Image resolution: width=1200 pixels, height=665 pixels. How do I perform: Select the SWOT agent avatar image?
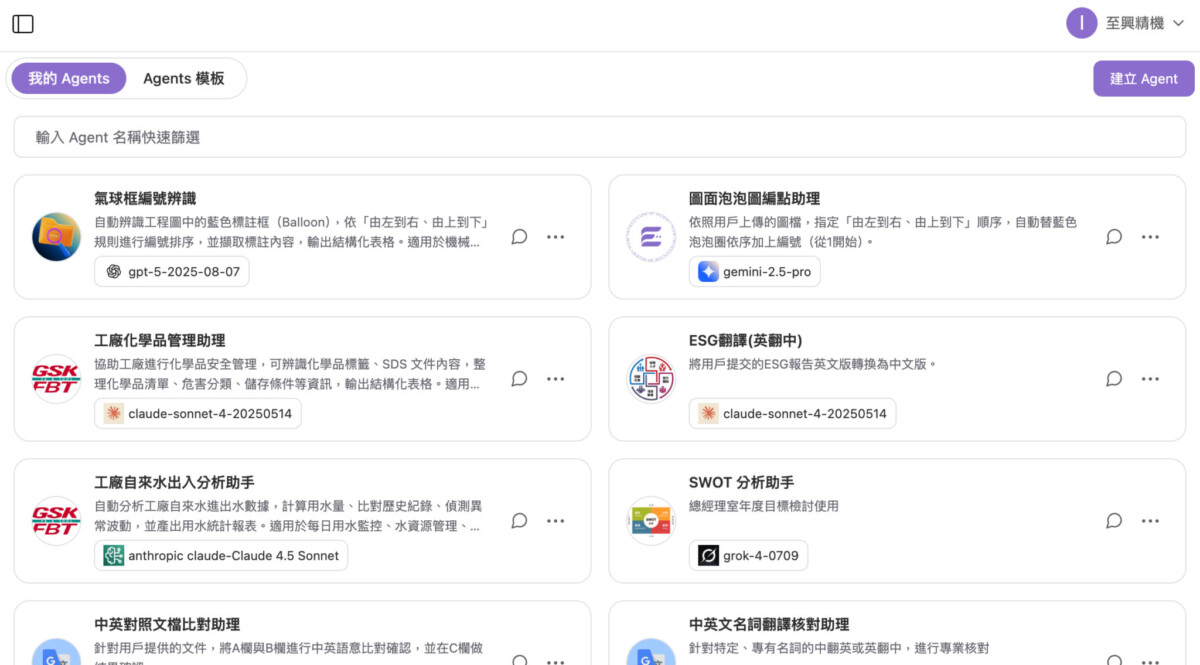point(651,521)
